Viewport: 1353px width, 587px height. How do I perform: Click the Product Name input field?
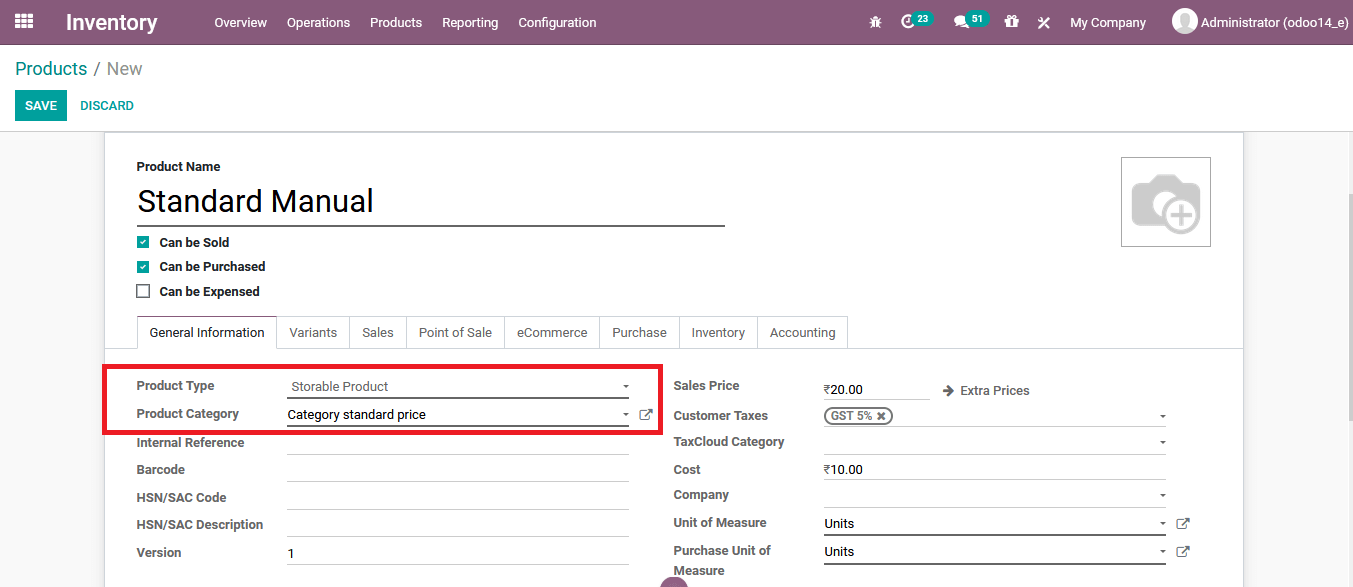click(x=431, y=202)
